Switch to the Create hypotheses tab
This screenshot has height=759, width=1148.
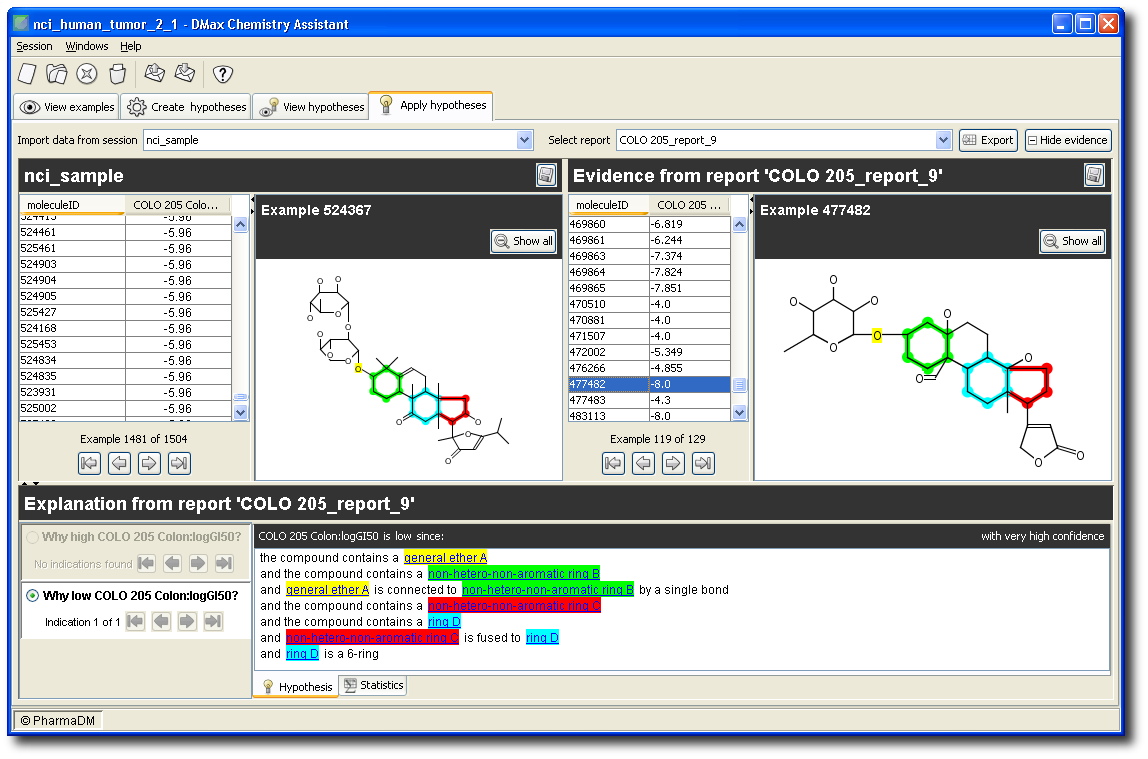click(186, 107)
